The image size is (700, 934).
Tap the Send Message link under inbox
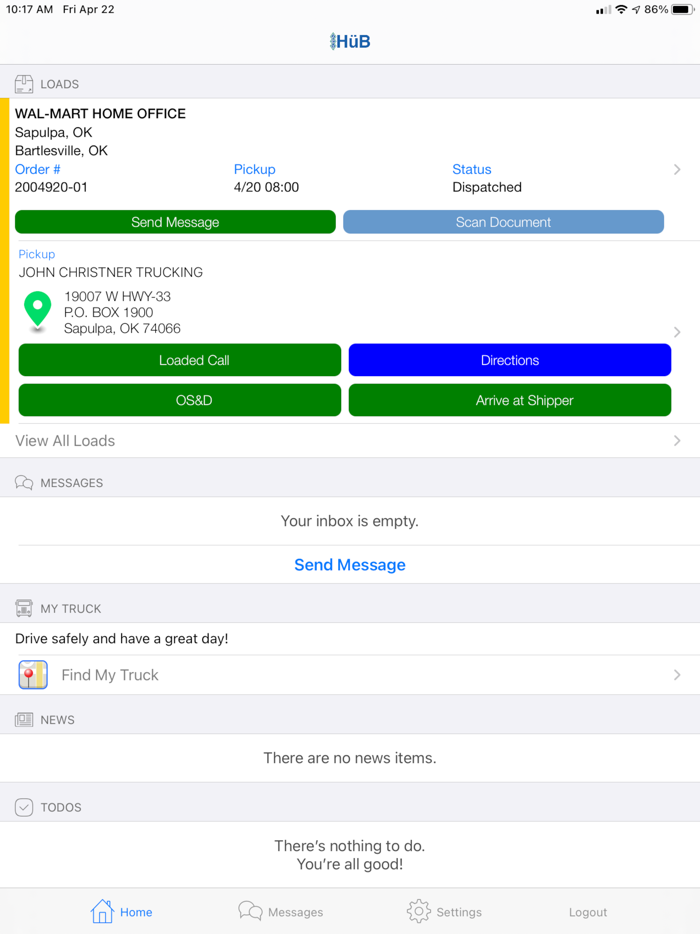pyautogui.click(x=350, y=565)
